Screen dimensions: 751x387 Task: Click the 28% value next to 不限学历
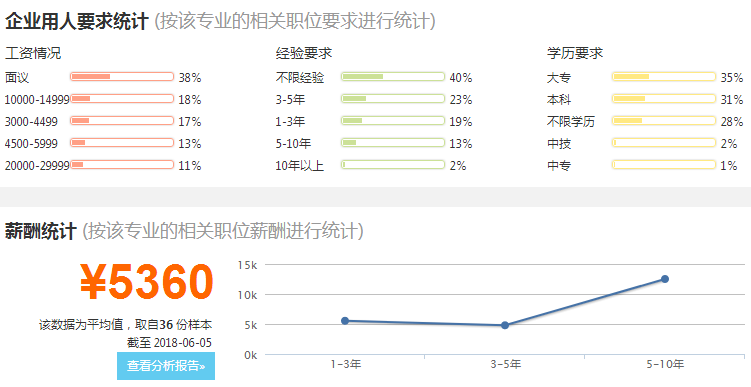pos(732,122)
